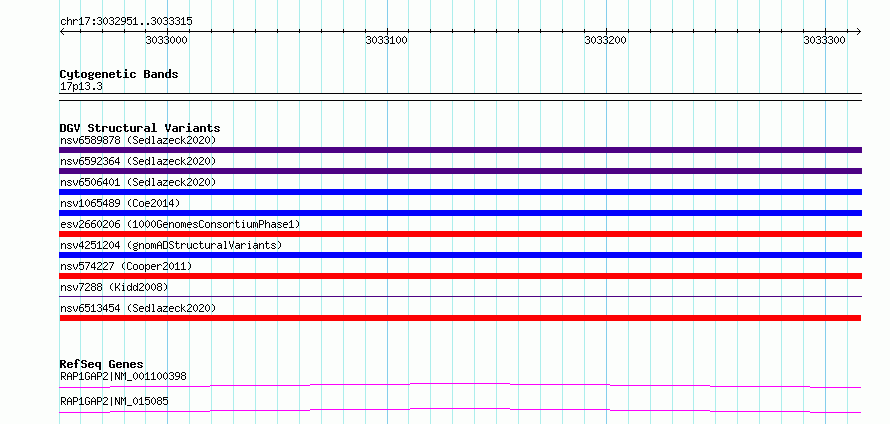890x424 pixels.
Task: Open variant esv2660206 (1000GenomesConsortiumPhase1) label
Action: [x=180, y=224]
